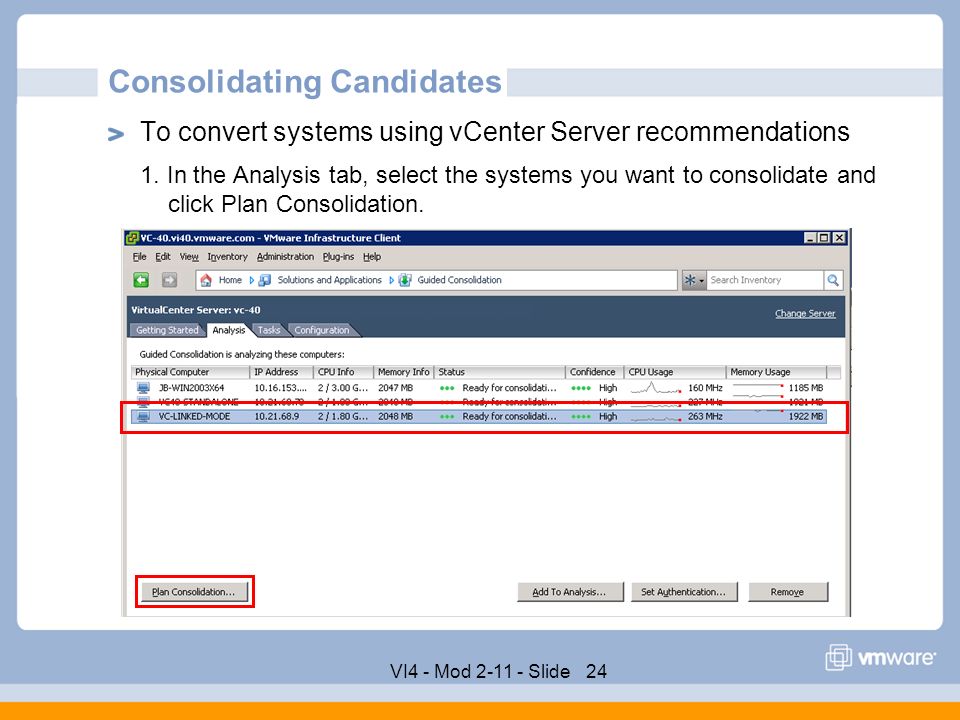Sort by the Status column header

pyautogui.click(x=500, y=372)
